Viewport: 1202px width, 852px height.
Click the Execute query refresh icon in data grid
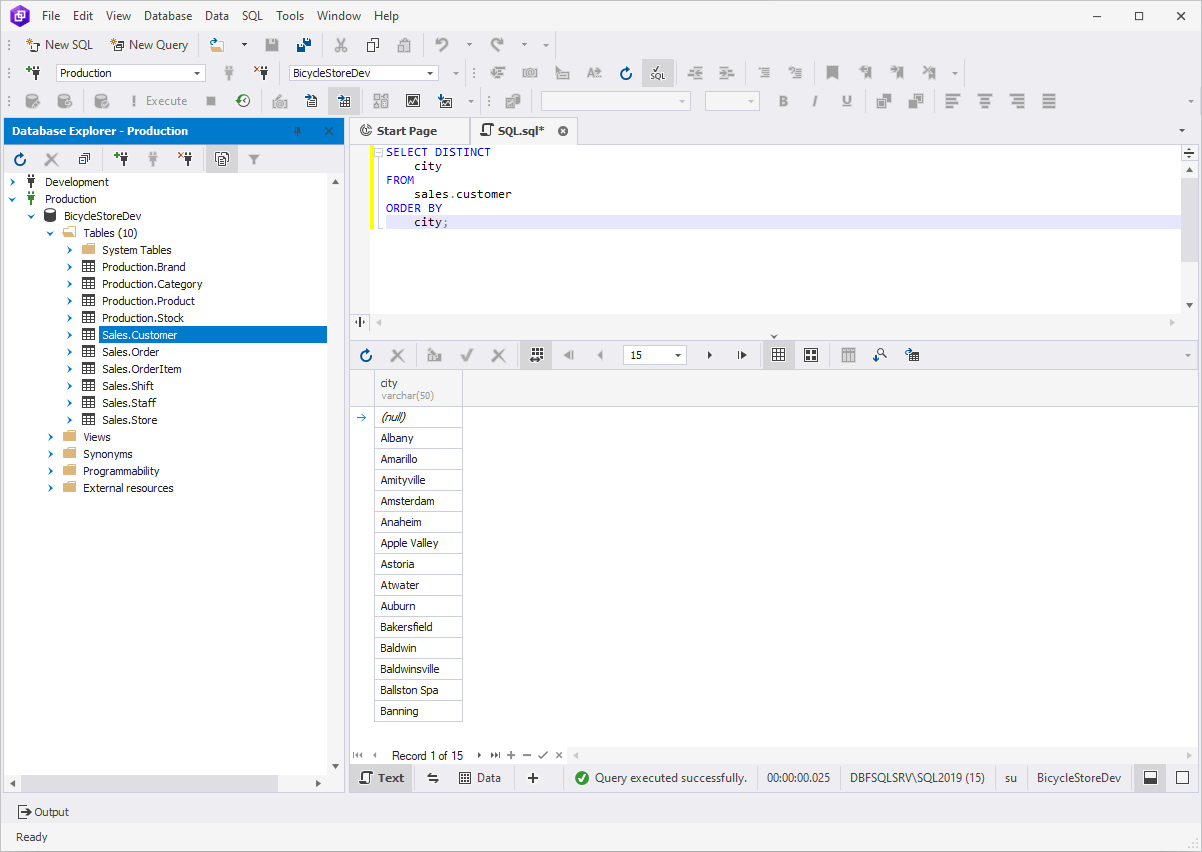(366, 355)
